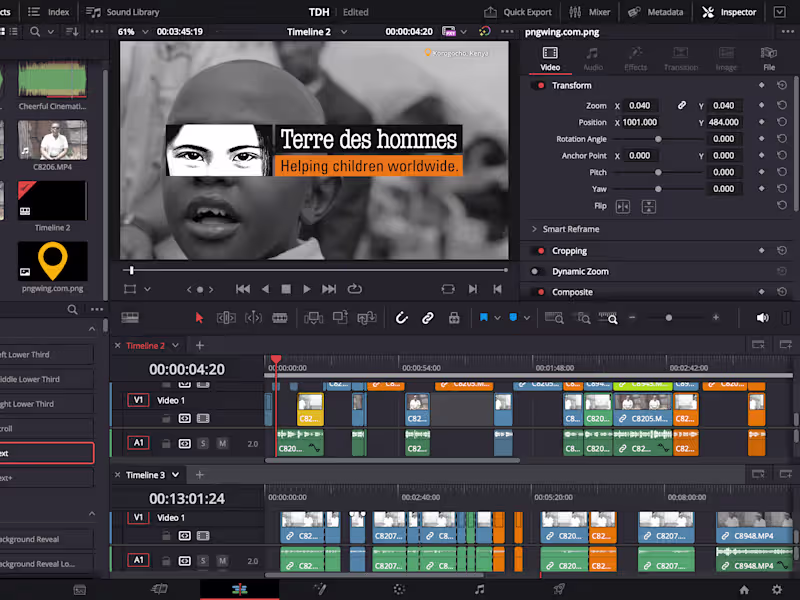
Task: Click the position lock padlock in toolbar
Action: (x=454, y=318)
